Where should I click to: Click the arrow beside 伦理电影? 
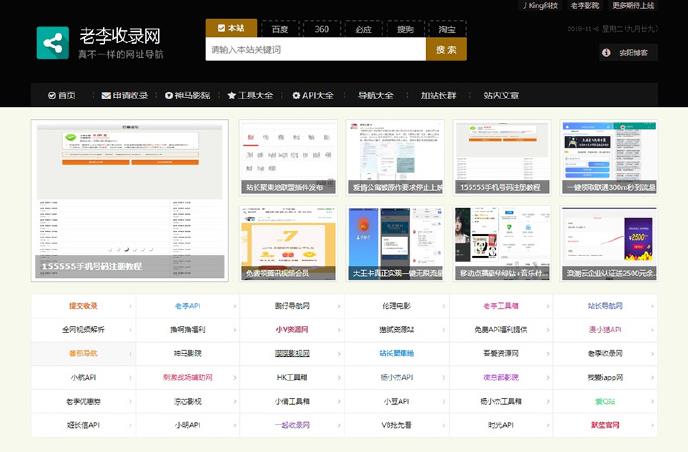tap(444, 306)
